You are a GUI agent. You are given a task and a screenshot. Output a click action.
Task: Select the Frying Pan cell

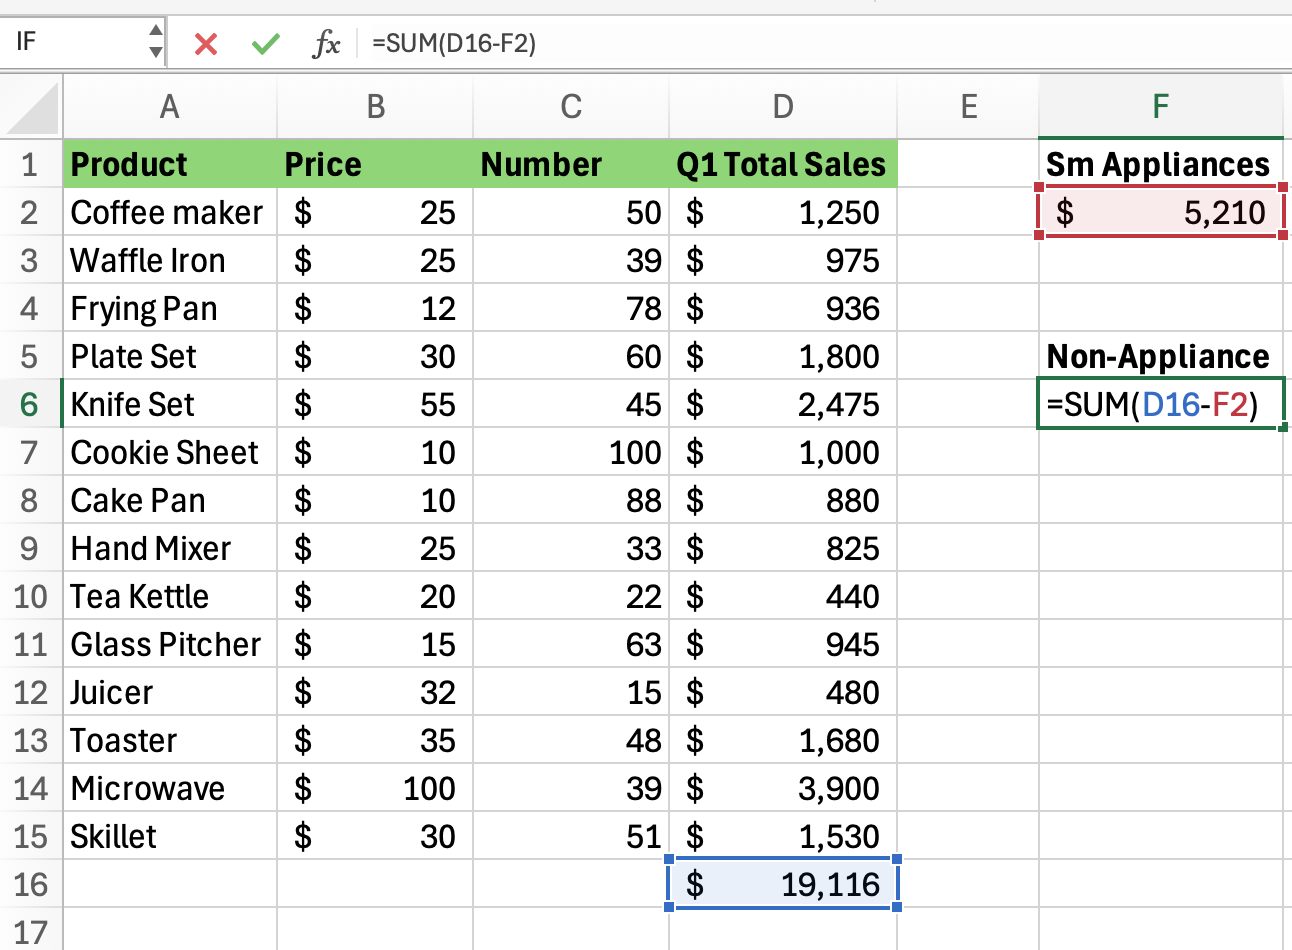click(x=170, y=308)
